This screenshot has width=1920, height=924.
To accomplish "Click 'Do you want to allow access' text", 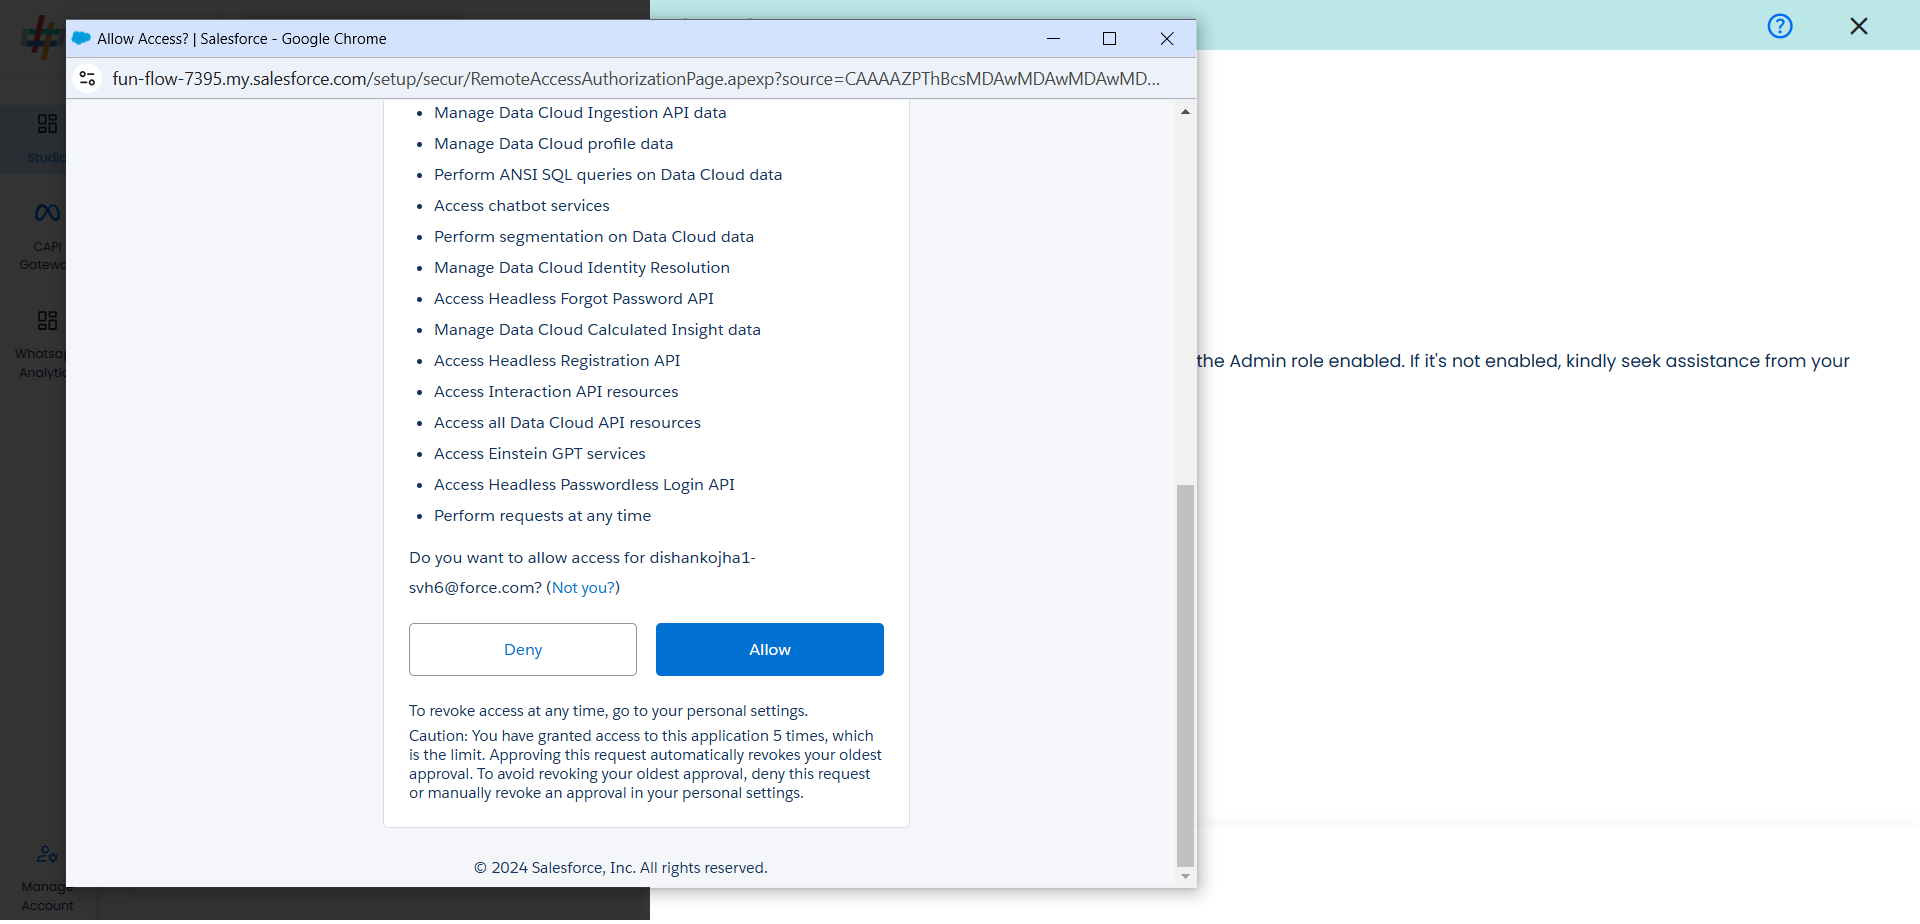I will [582, 573].
